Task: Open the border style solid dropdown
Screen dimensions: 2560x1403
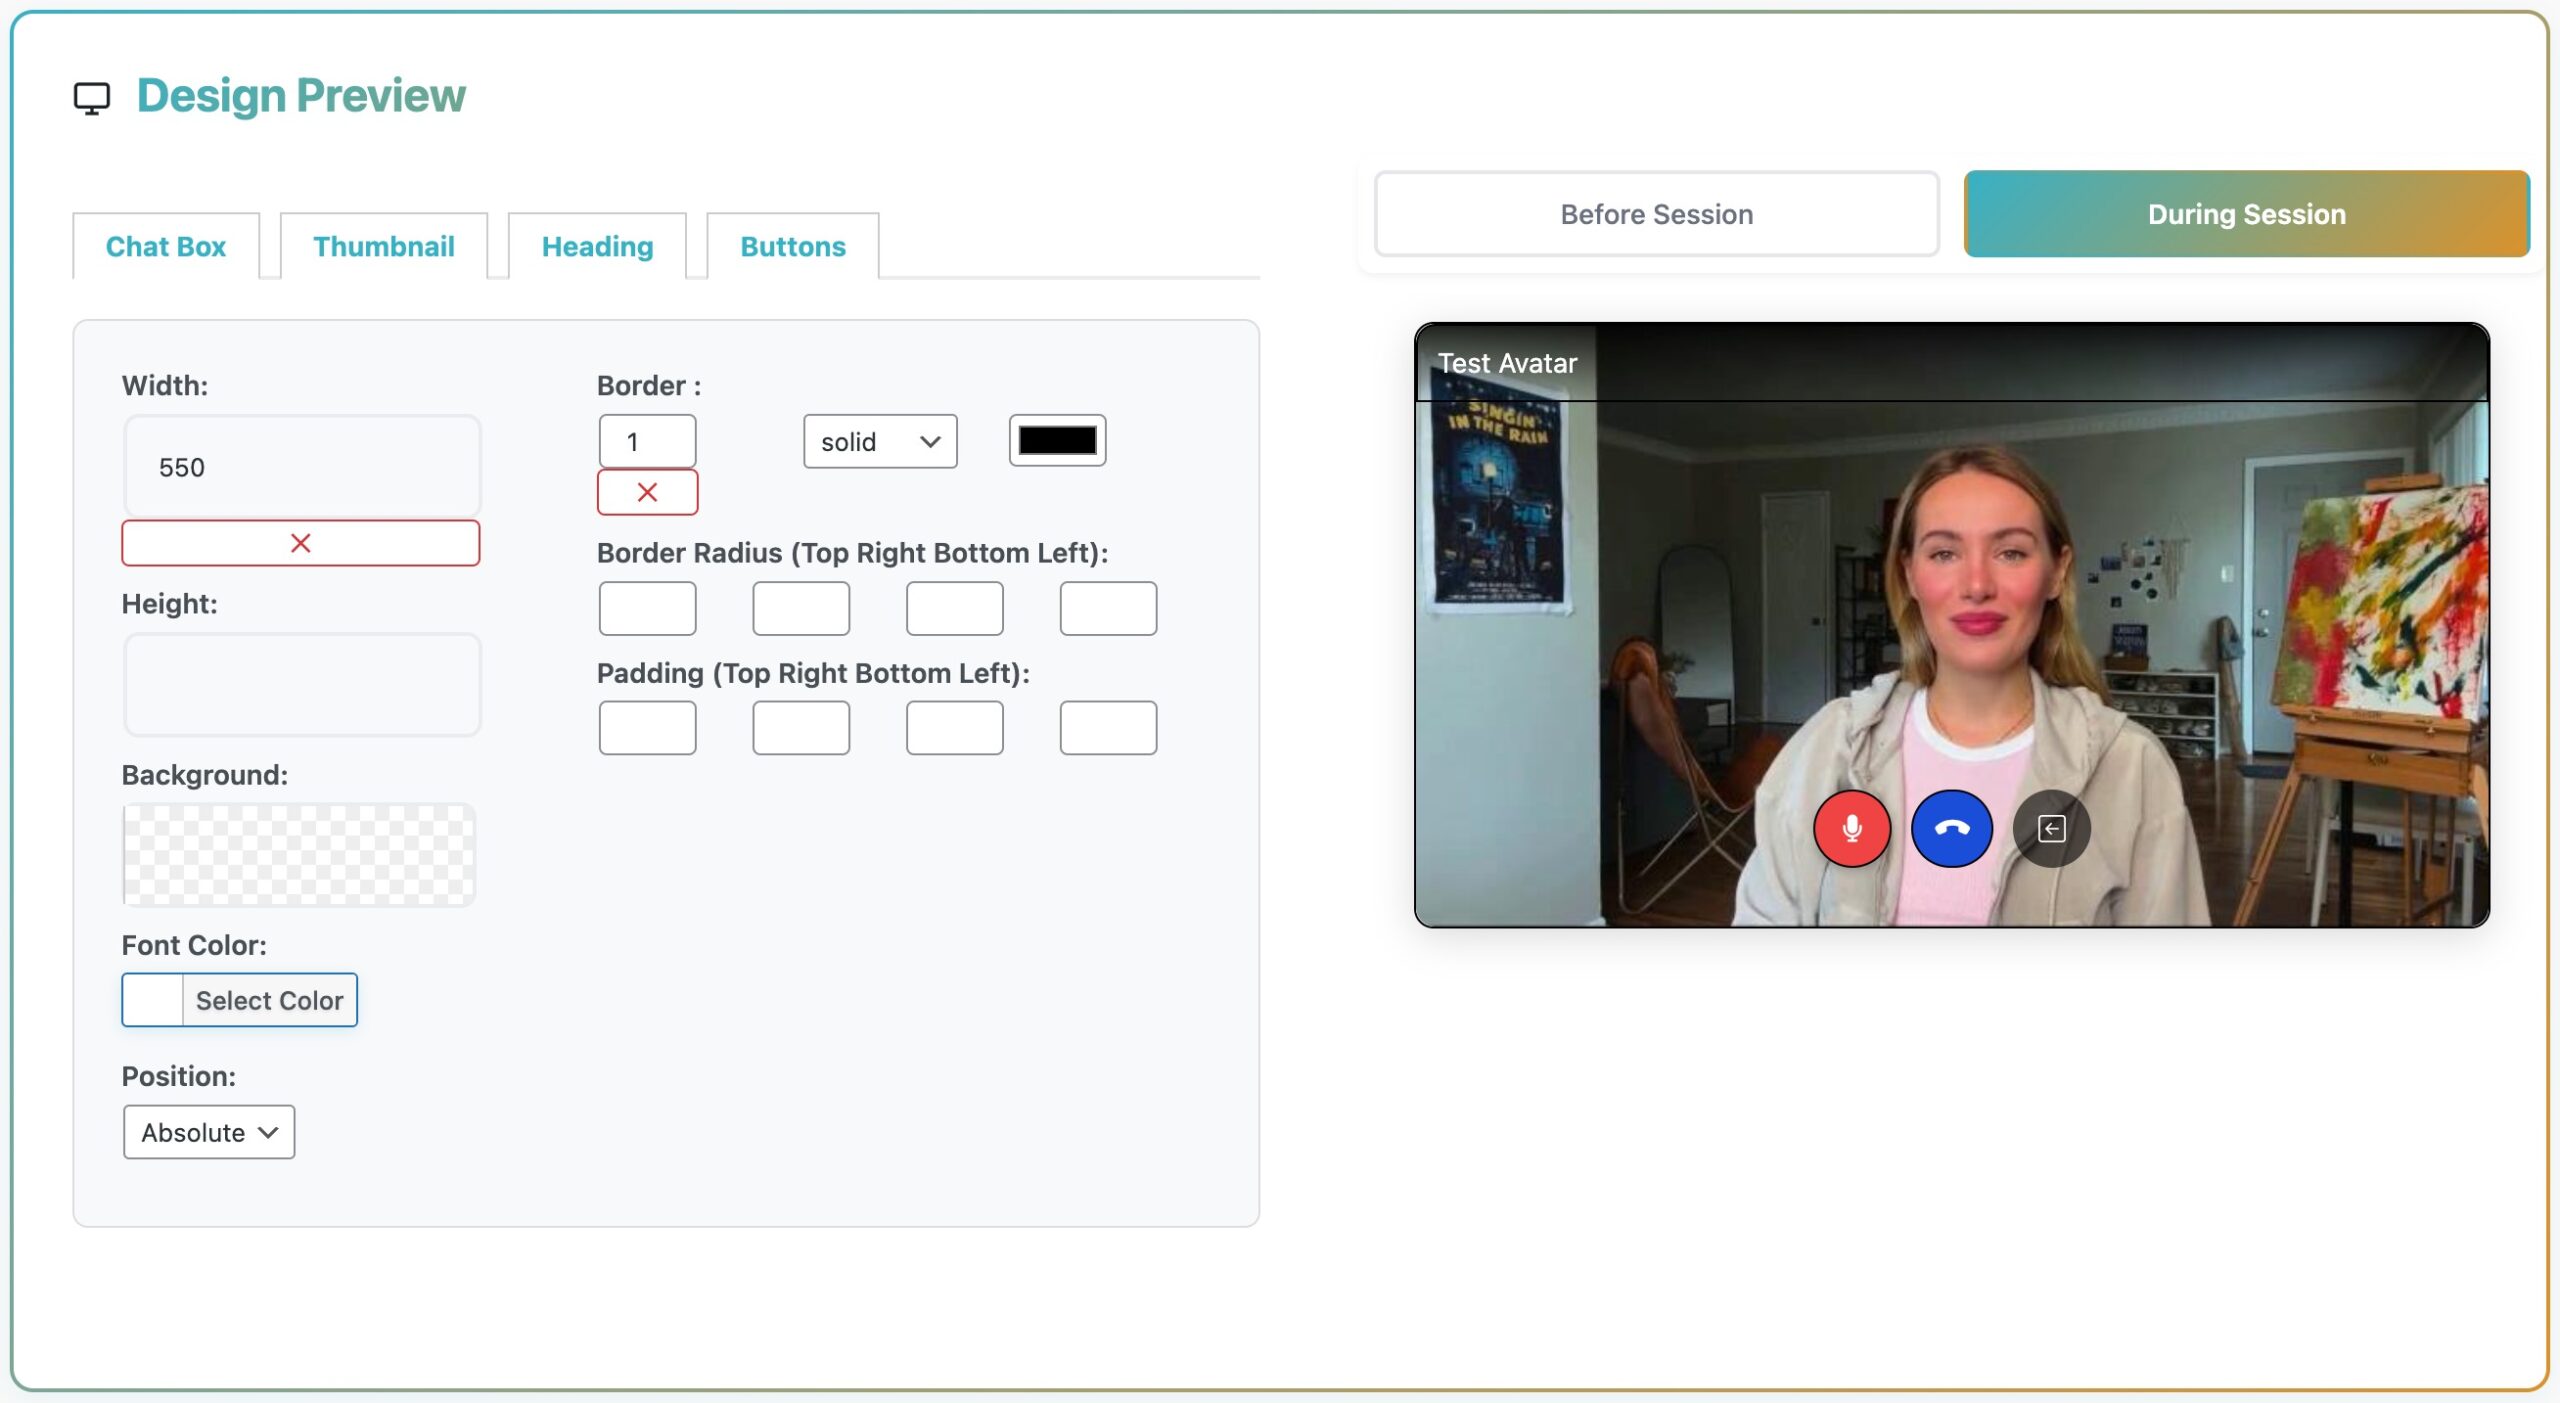Action: tap(879, 441)
